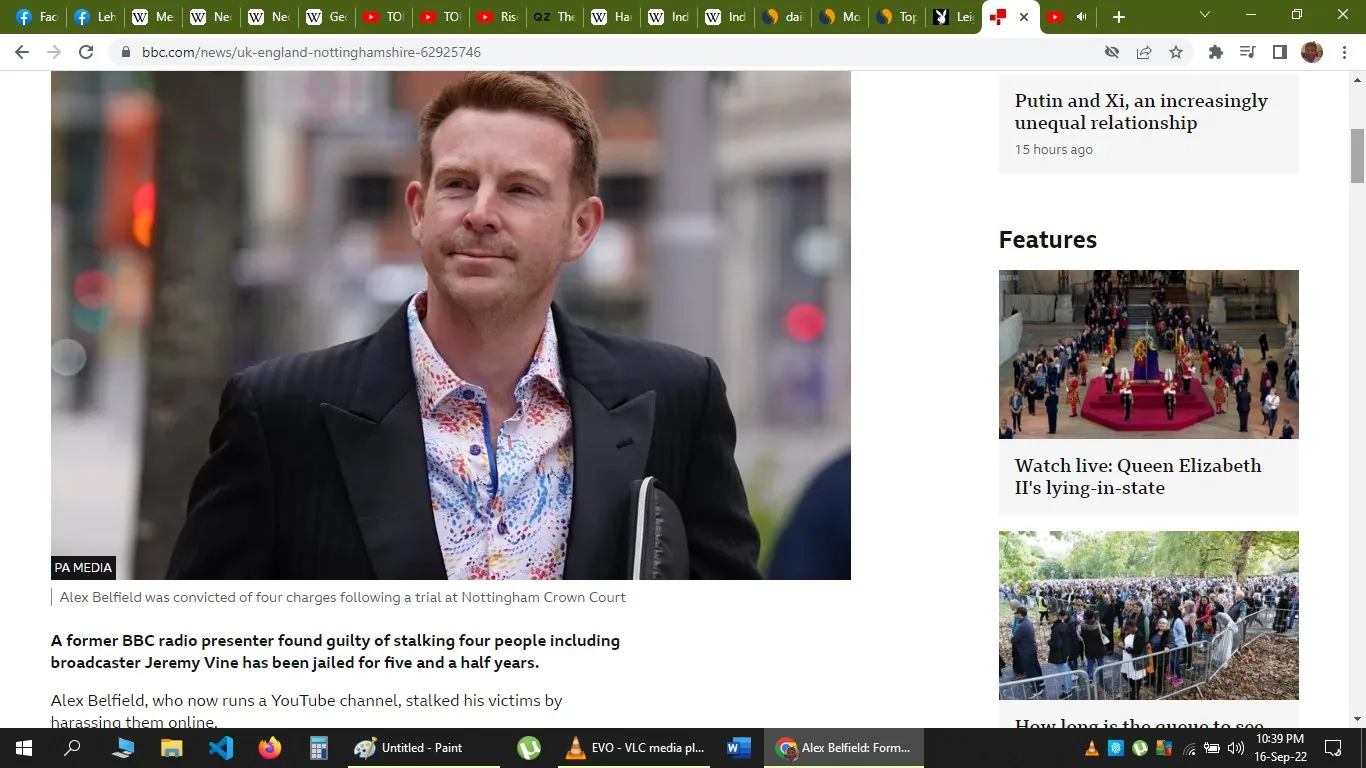Switch to the 'Untitled - Paint' taskbar window
The height and width of the screenshot is (768, 1366).
click(408, 748)
